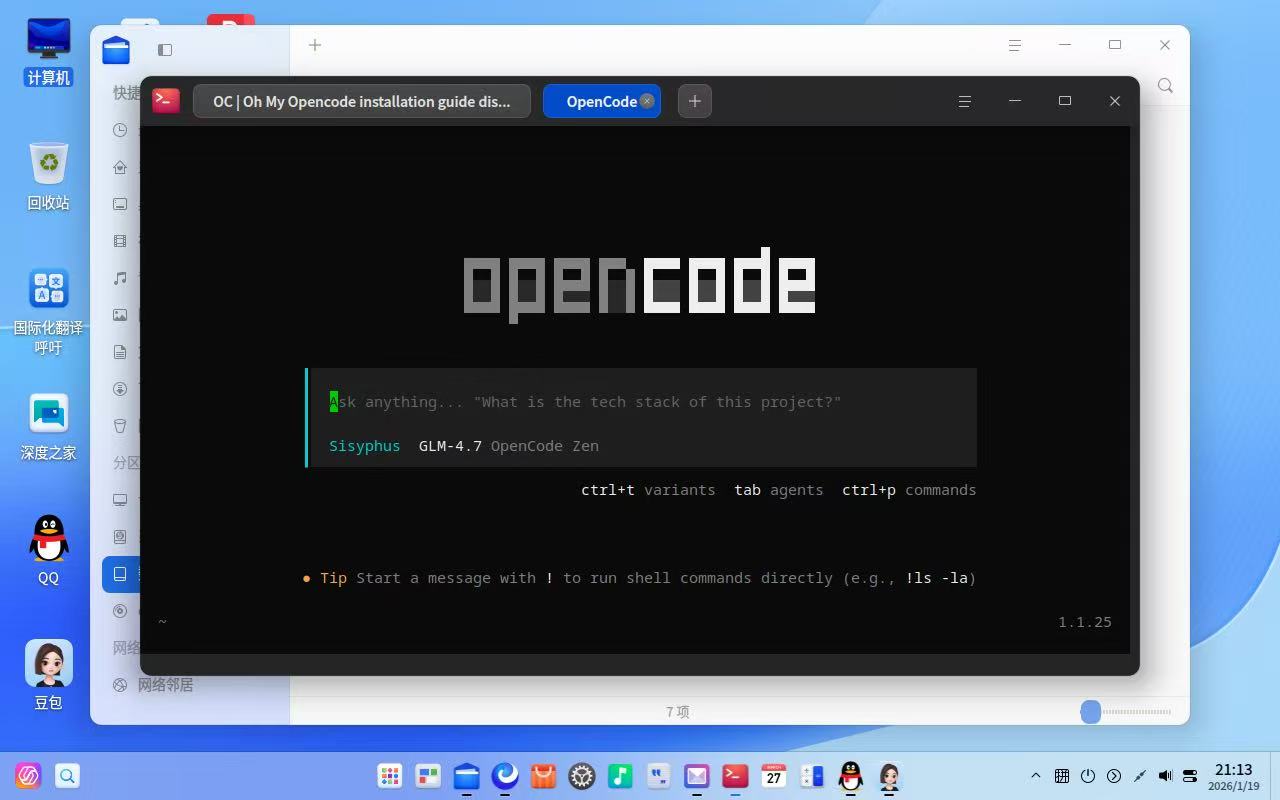Open the Calendar app showing 27
Viewport: 1280px width, 800px height.
[x=772, y=776]
